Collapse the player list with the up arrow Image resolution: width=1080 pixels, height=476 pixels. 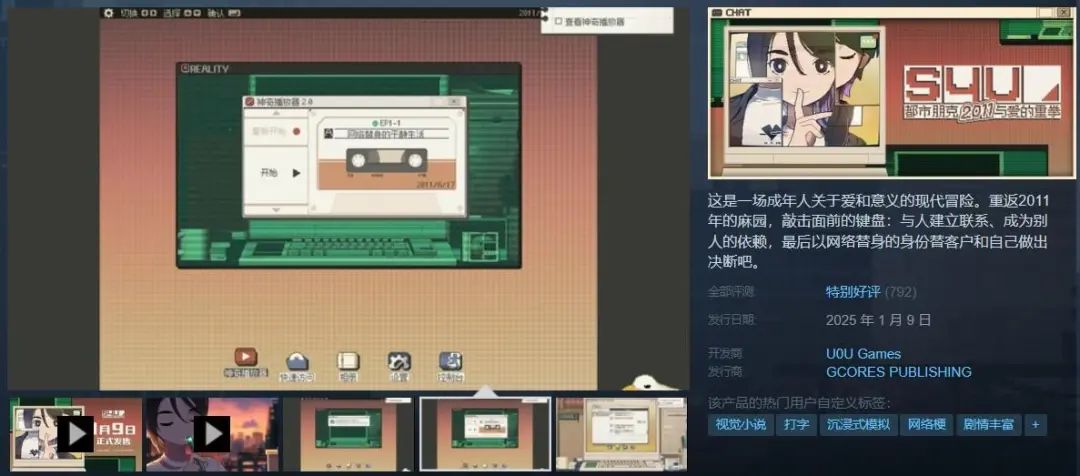(x=276, y=112)
